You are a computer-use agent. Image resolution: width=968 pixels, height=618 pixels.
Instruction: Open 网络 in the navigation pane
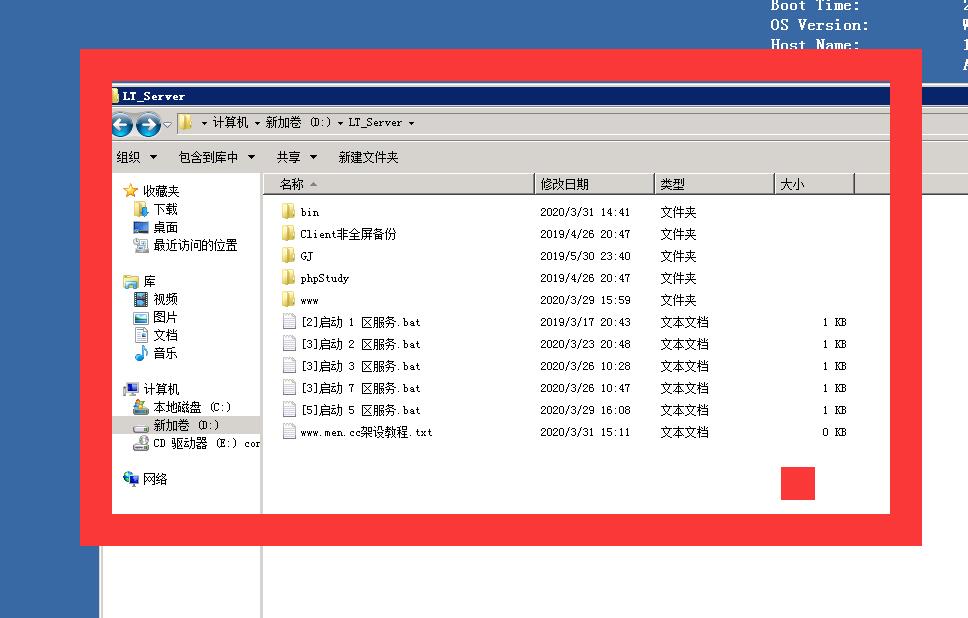coord(155,479)
